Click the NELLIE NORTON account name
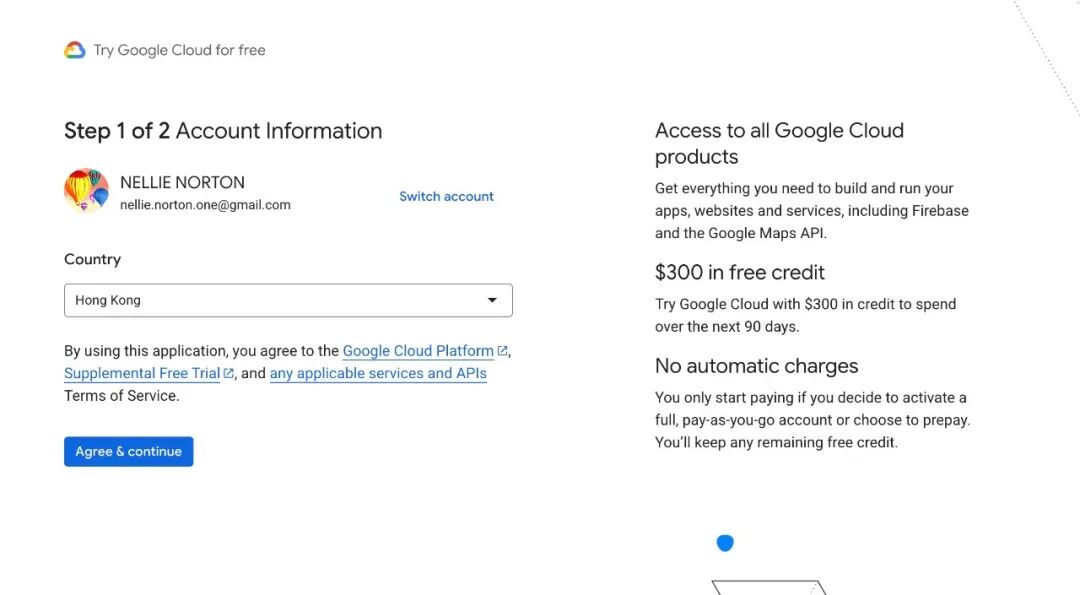Viewport: 1080px width, 595px height. pos(182,182)
